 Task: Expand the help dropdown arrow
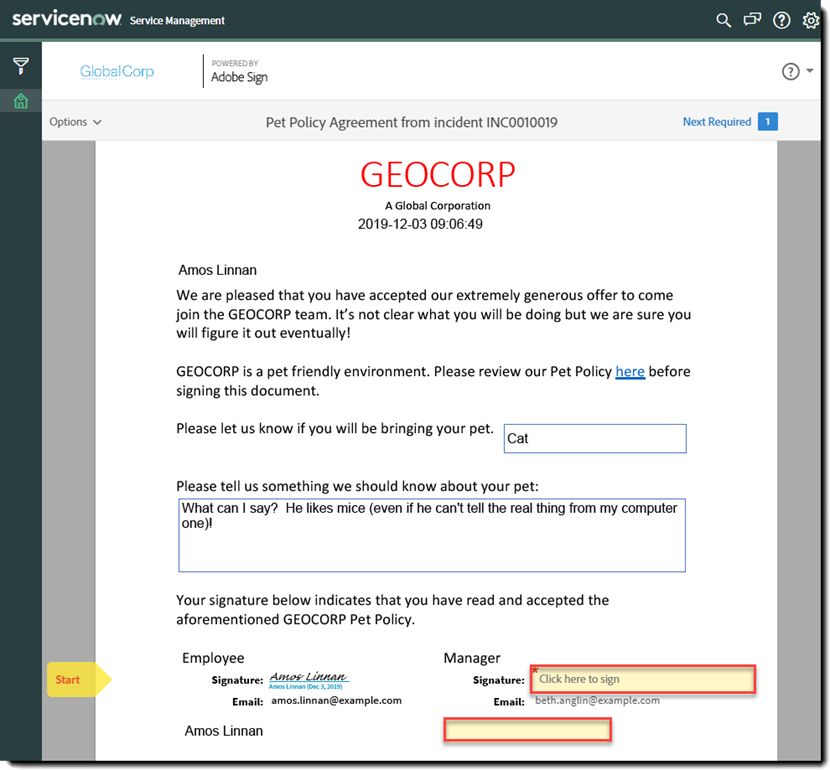pos(809,70)
